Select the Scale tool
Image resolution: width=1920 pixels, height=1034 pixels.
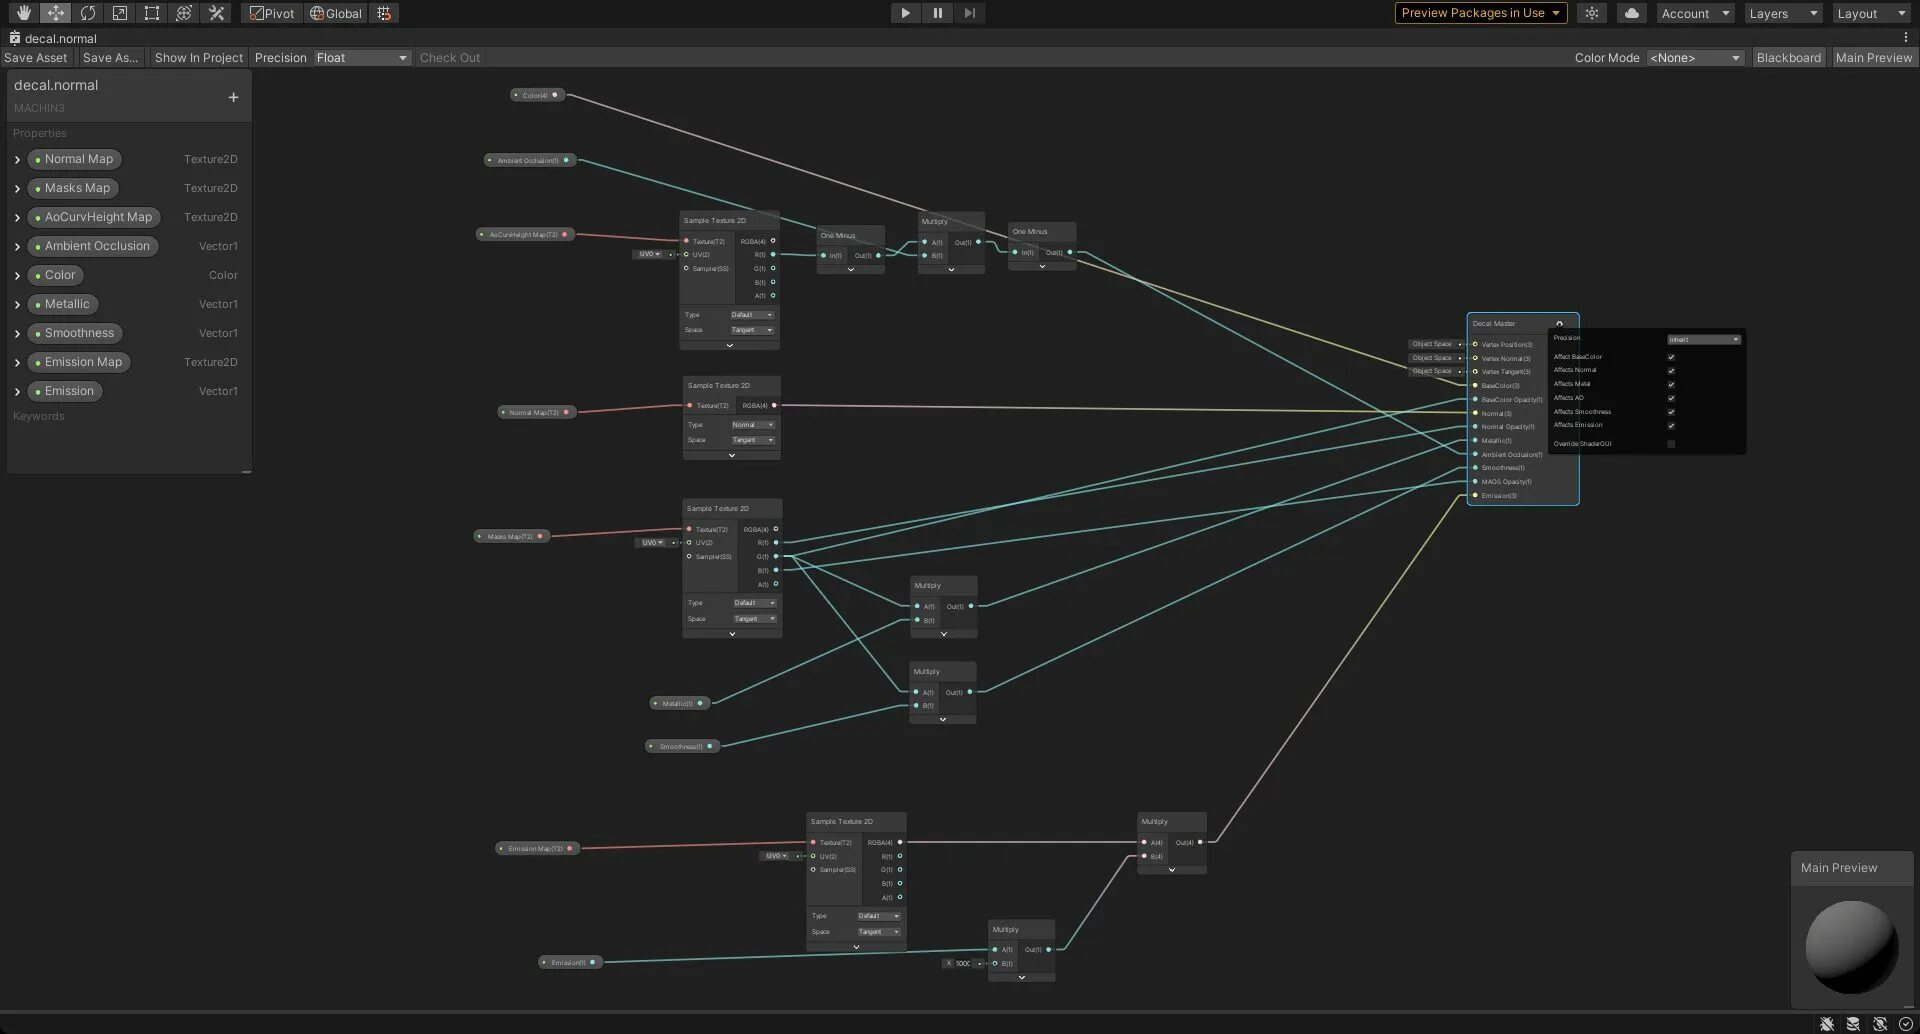120,13
